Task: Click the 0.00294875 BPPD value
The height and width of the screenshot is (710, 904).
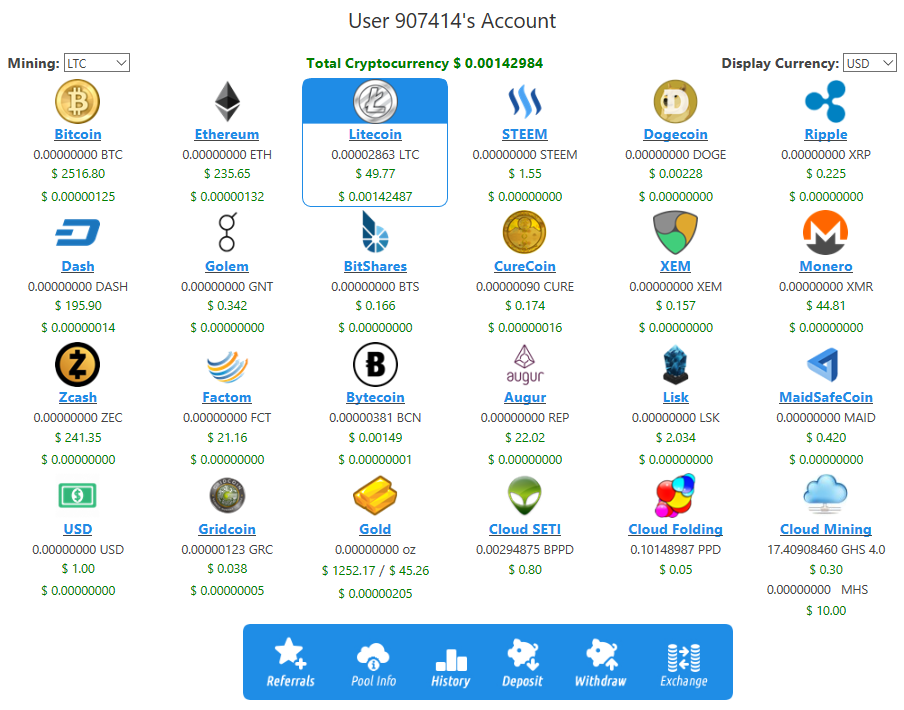Action: [525, 550]
